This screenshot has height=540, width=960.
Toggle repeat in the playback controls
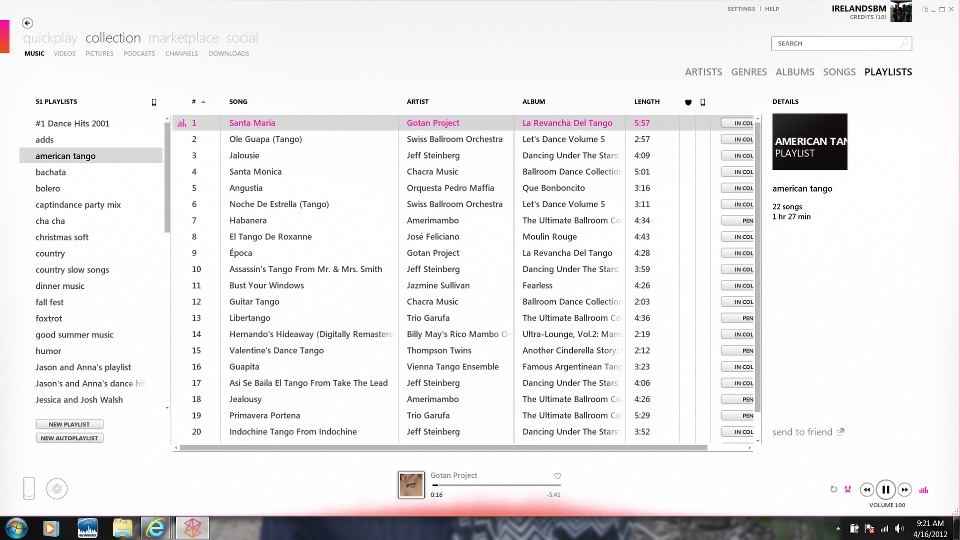coord(833,489)
